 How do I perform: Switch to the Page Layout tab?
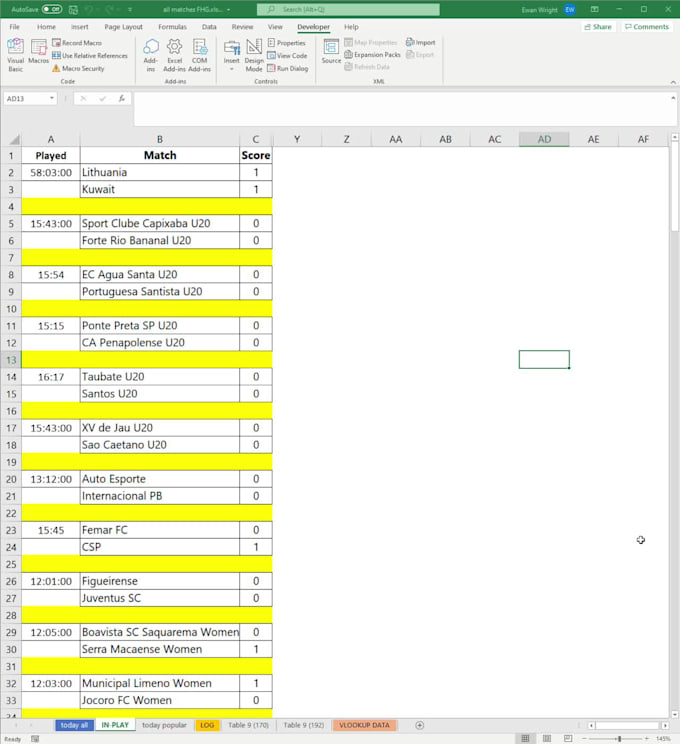[x=123, y=27]
